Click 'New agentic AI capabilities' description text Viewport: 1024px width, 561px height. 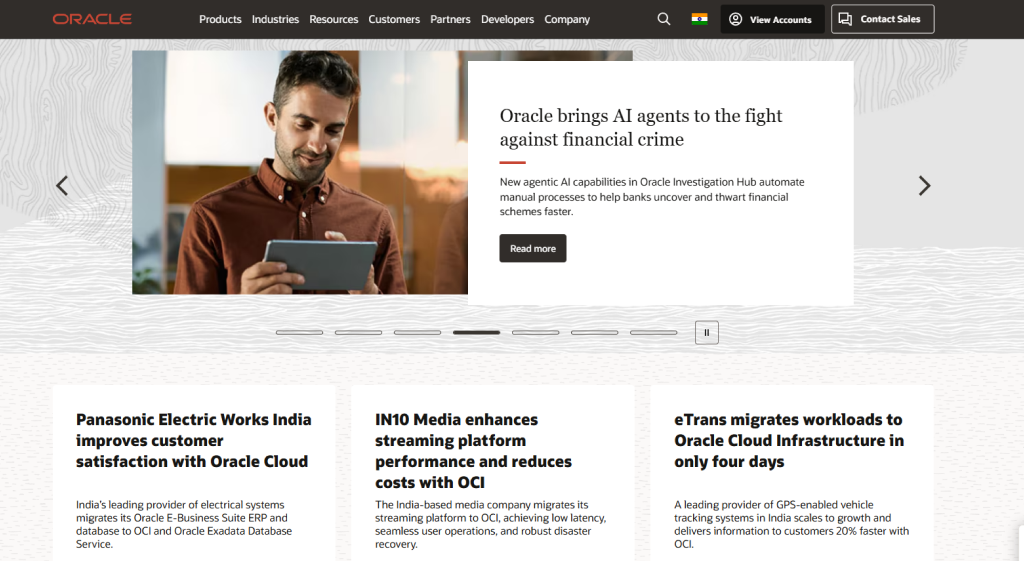click(652, 197)
